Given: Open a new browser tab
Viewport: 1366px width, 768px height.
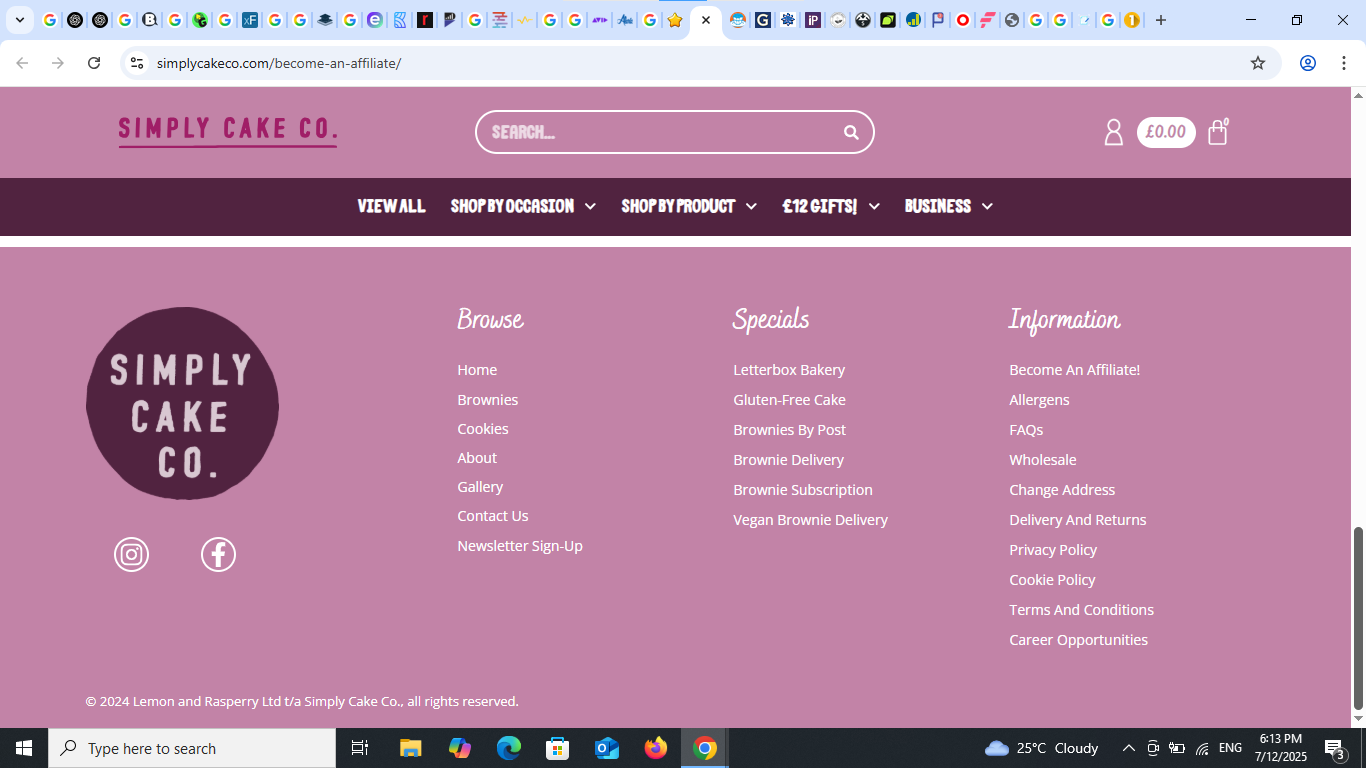Looking at the screenshot, I should 1160,20.
